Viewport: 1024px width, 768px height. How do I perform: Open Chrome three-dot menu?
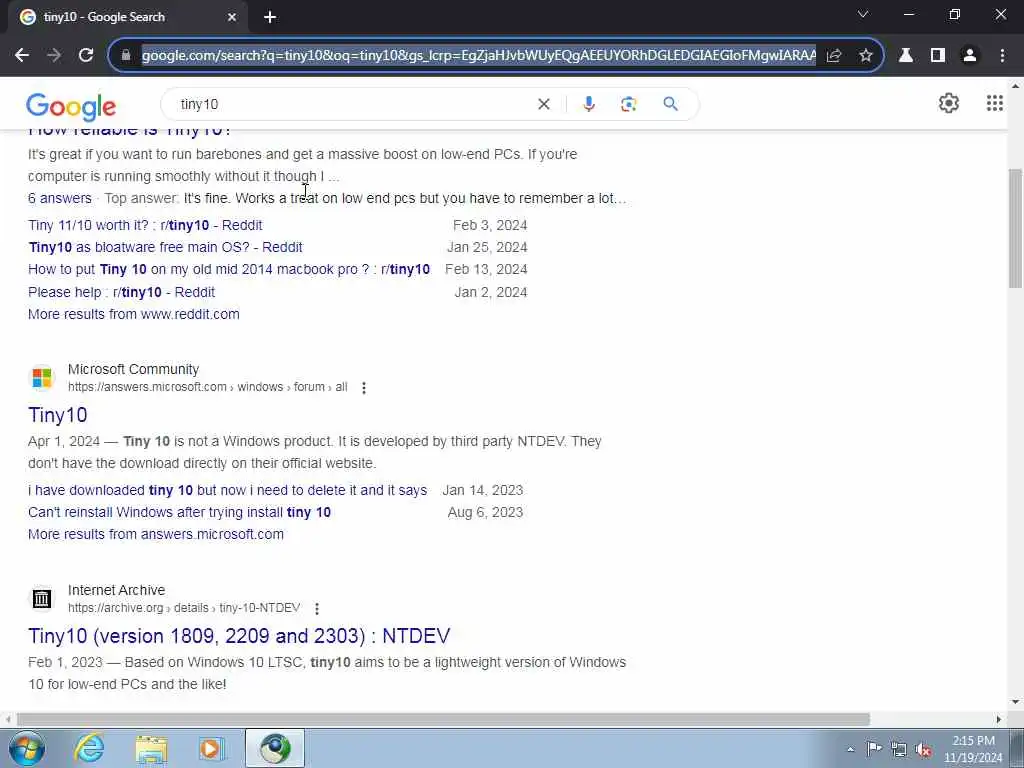[1002, 56]
